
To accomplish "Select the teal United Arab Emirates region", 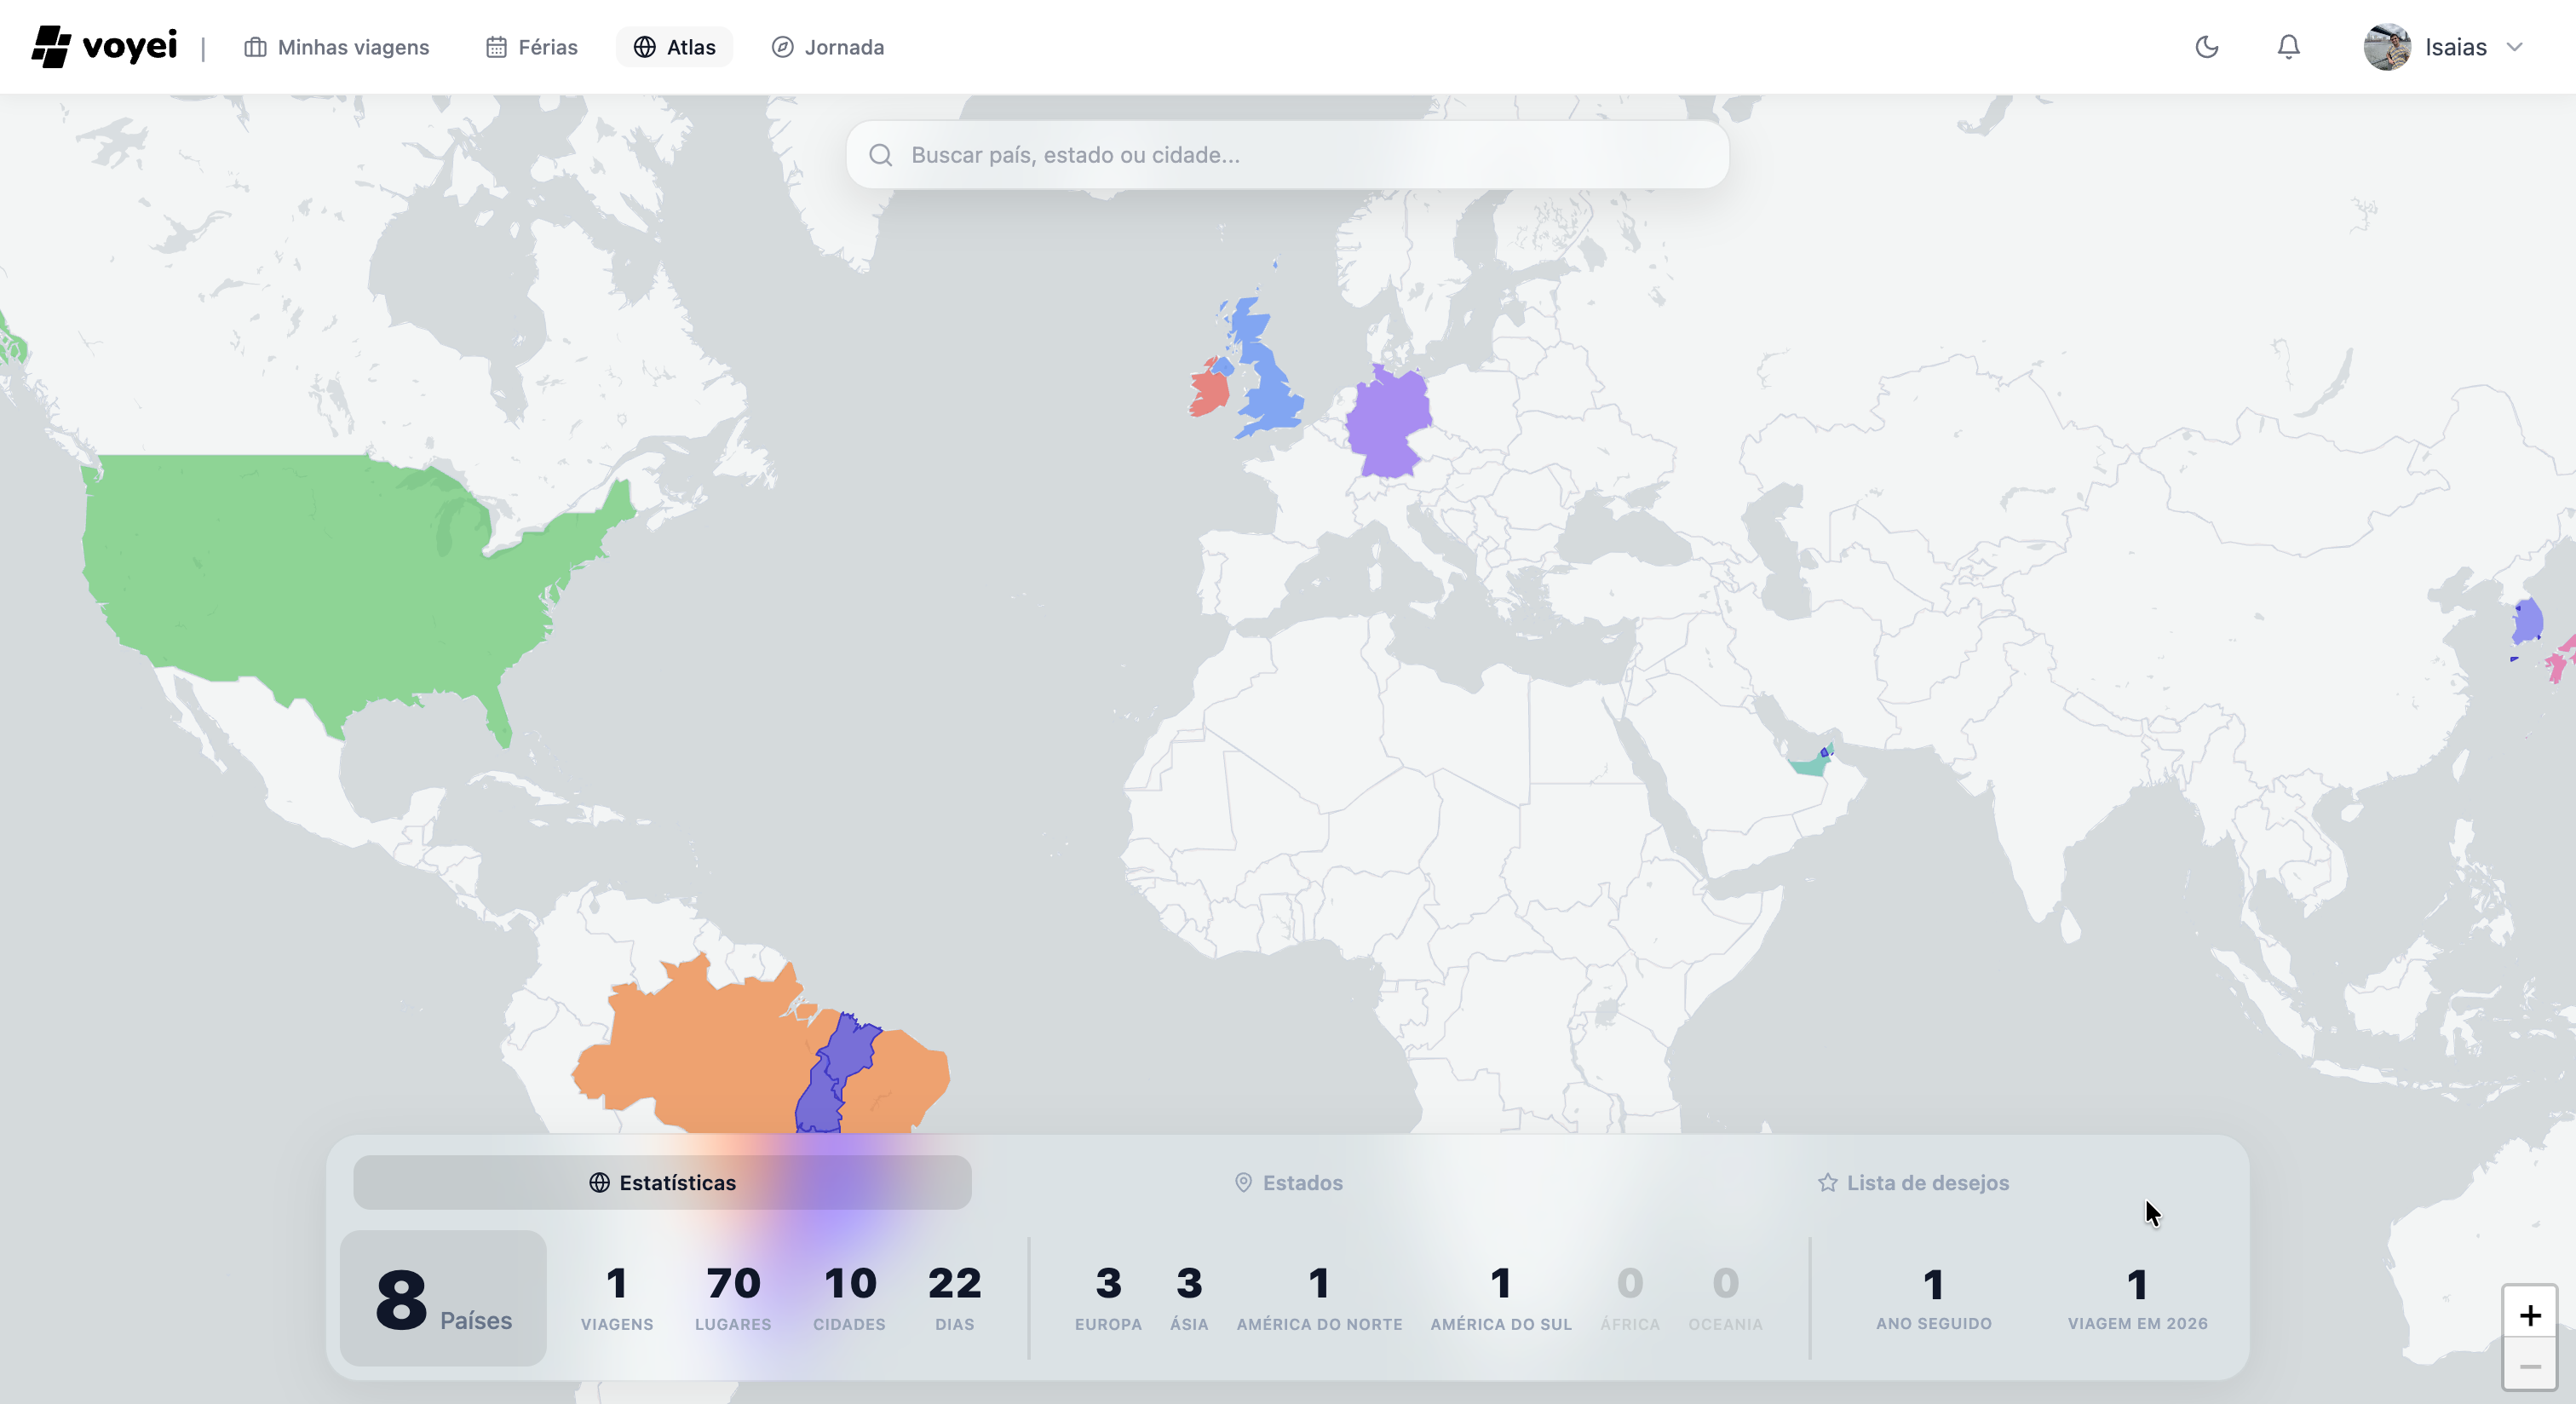I will 1808,767.
